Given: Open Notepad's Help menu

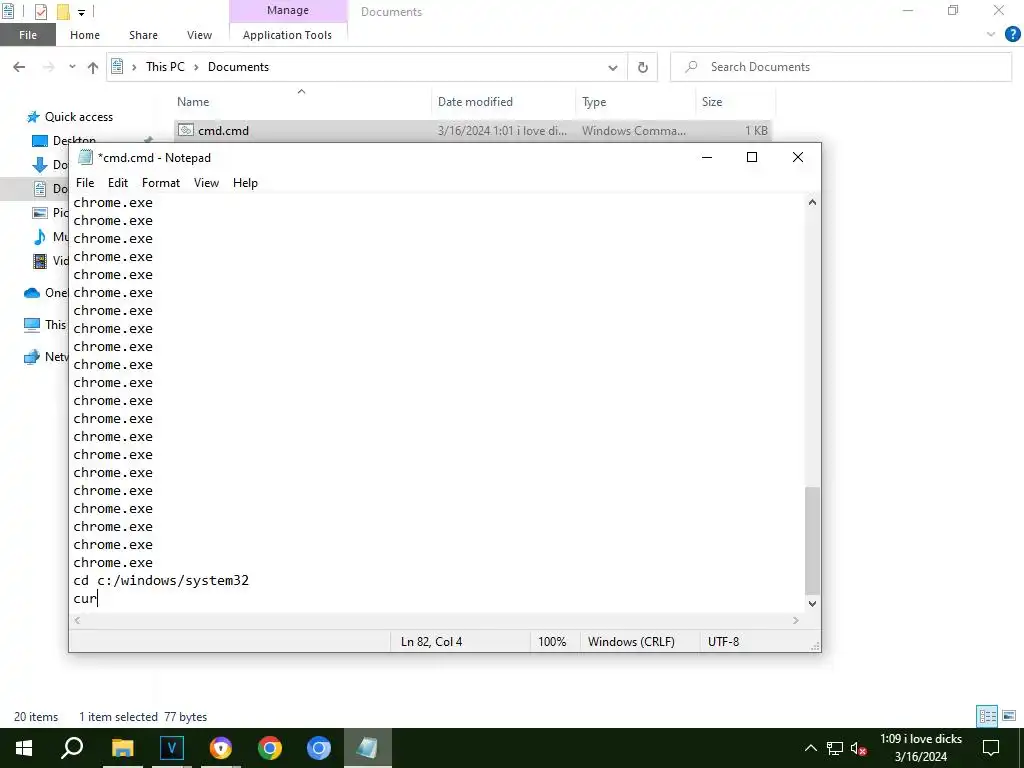Looking at the screenshot, I should click(245, 183).
